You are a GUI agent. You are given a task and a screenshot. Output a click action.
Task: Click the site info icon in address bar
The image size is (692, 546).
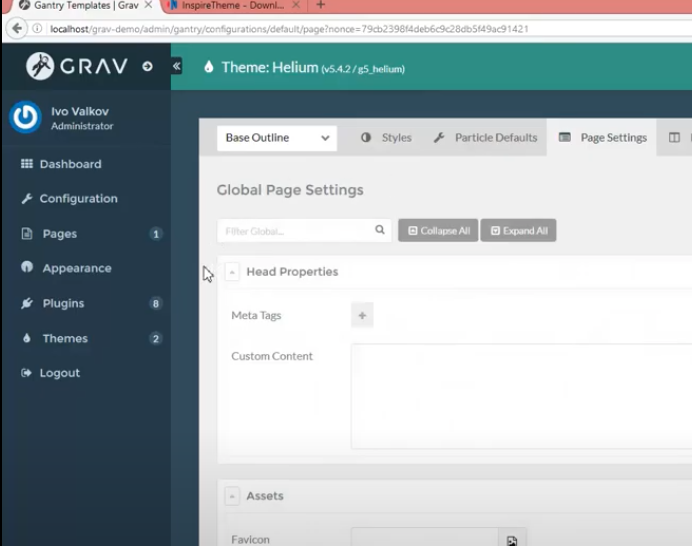point(38,29)
